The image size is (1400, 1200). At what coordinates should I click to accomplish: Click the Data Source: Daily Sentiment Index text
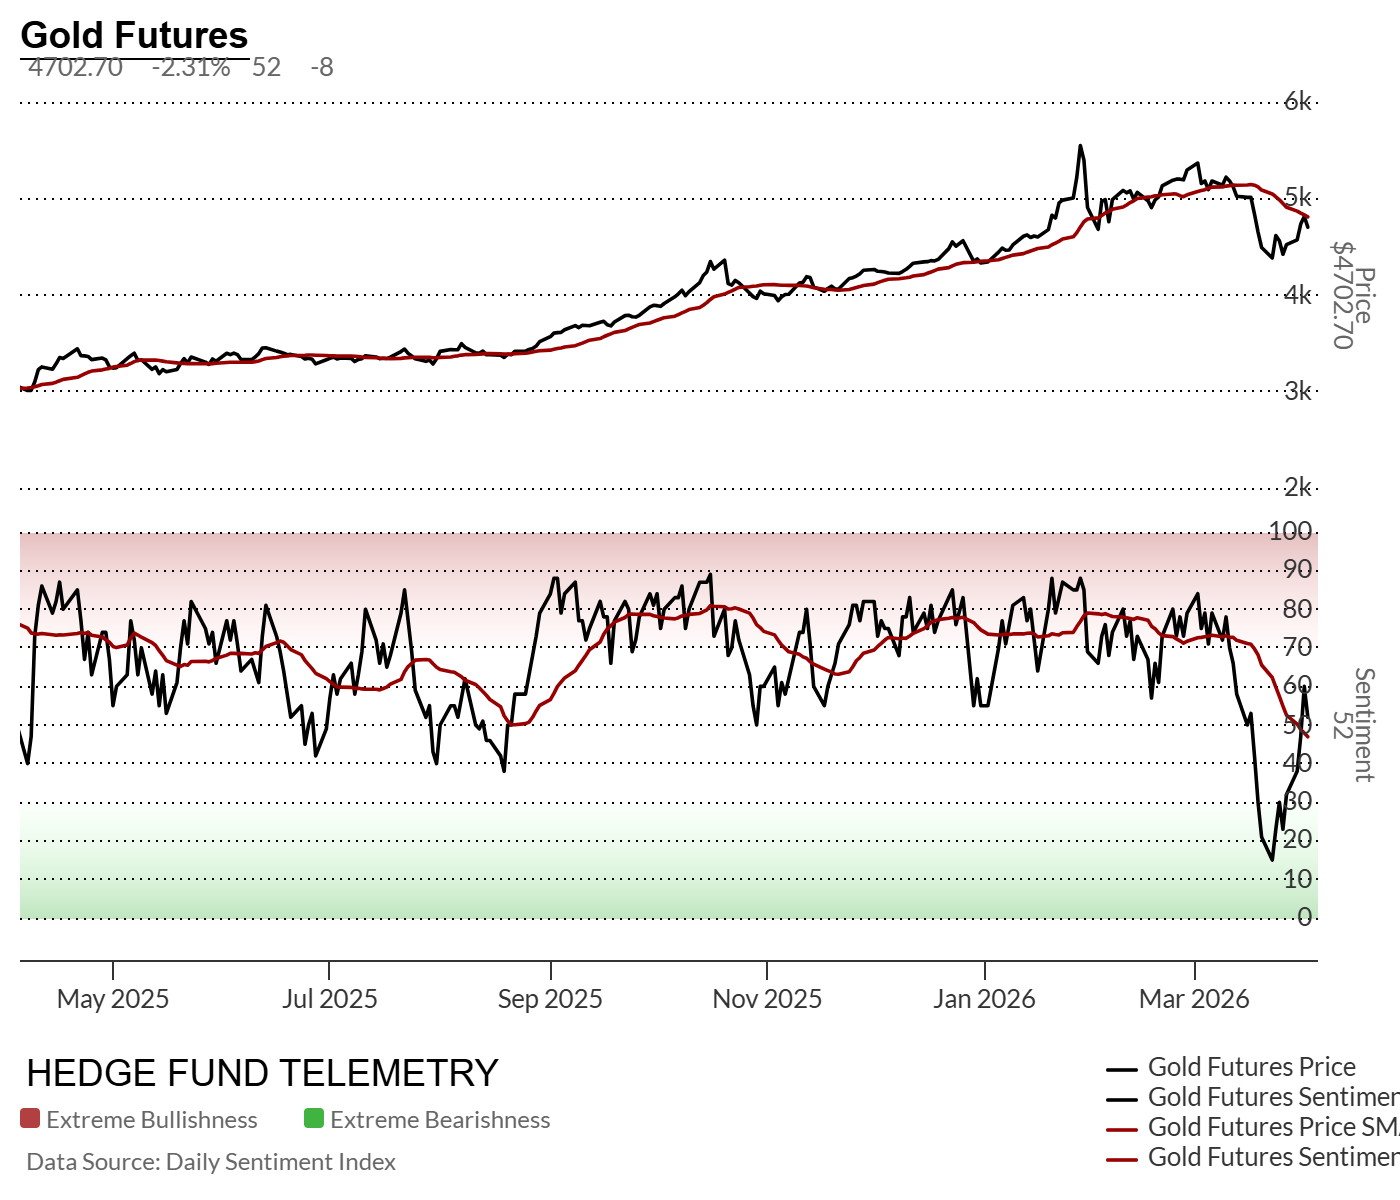(x=211, y=1162)
